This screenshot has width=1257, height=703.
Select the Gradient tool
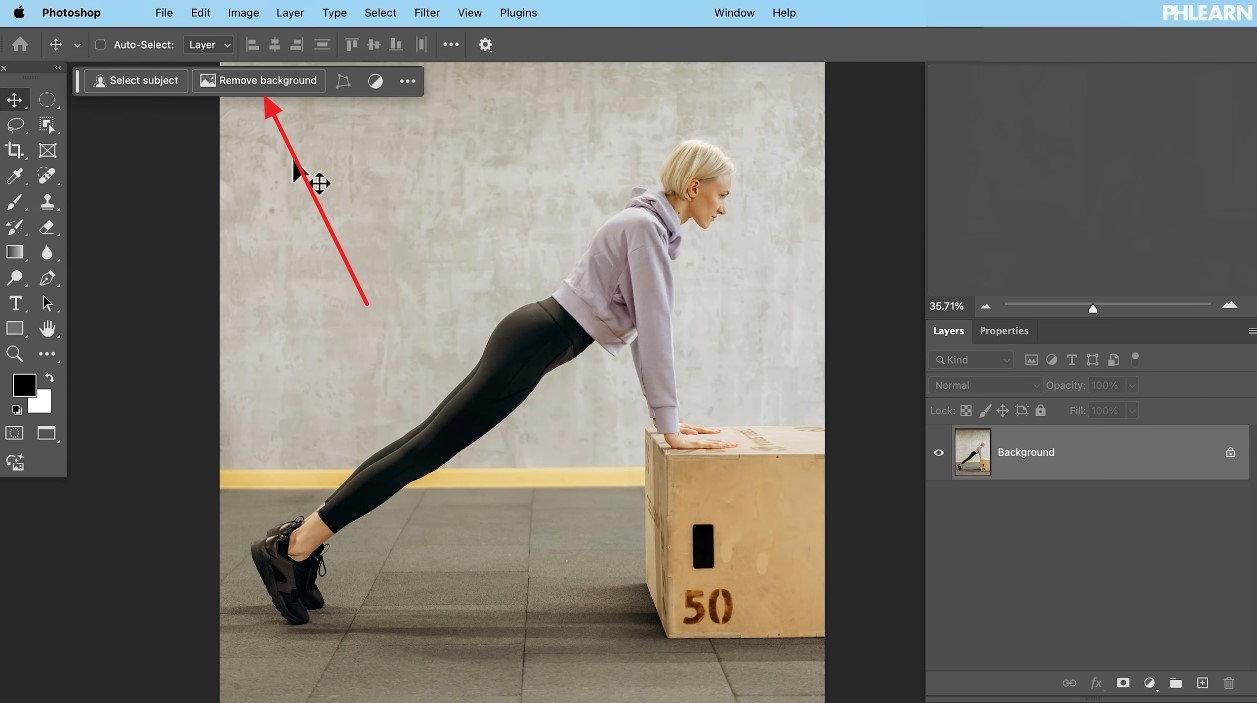click(x=15, y=253)
